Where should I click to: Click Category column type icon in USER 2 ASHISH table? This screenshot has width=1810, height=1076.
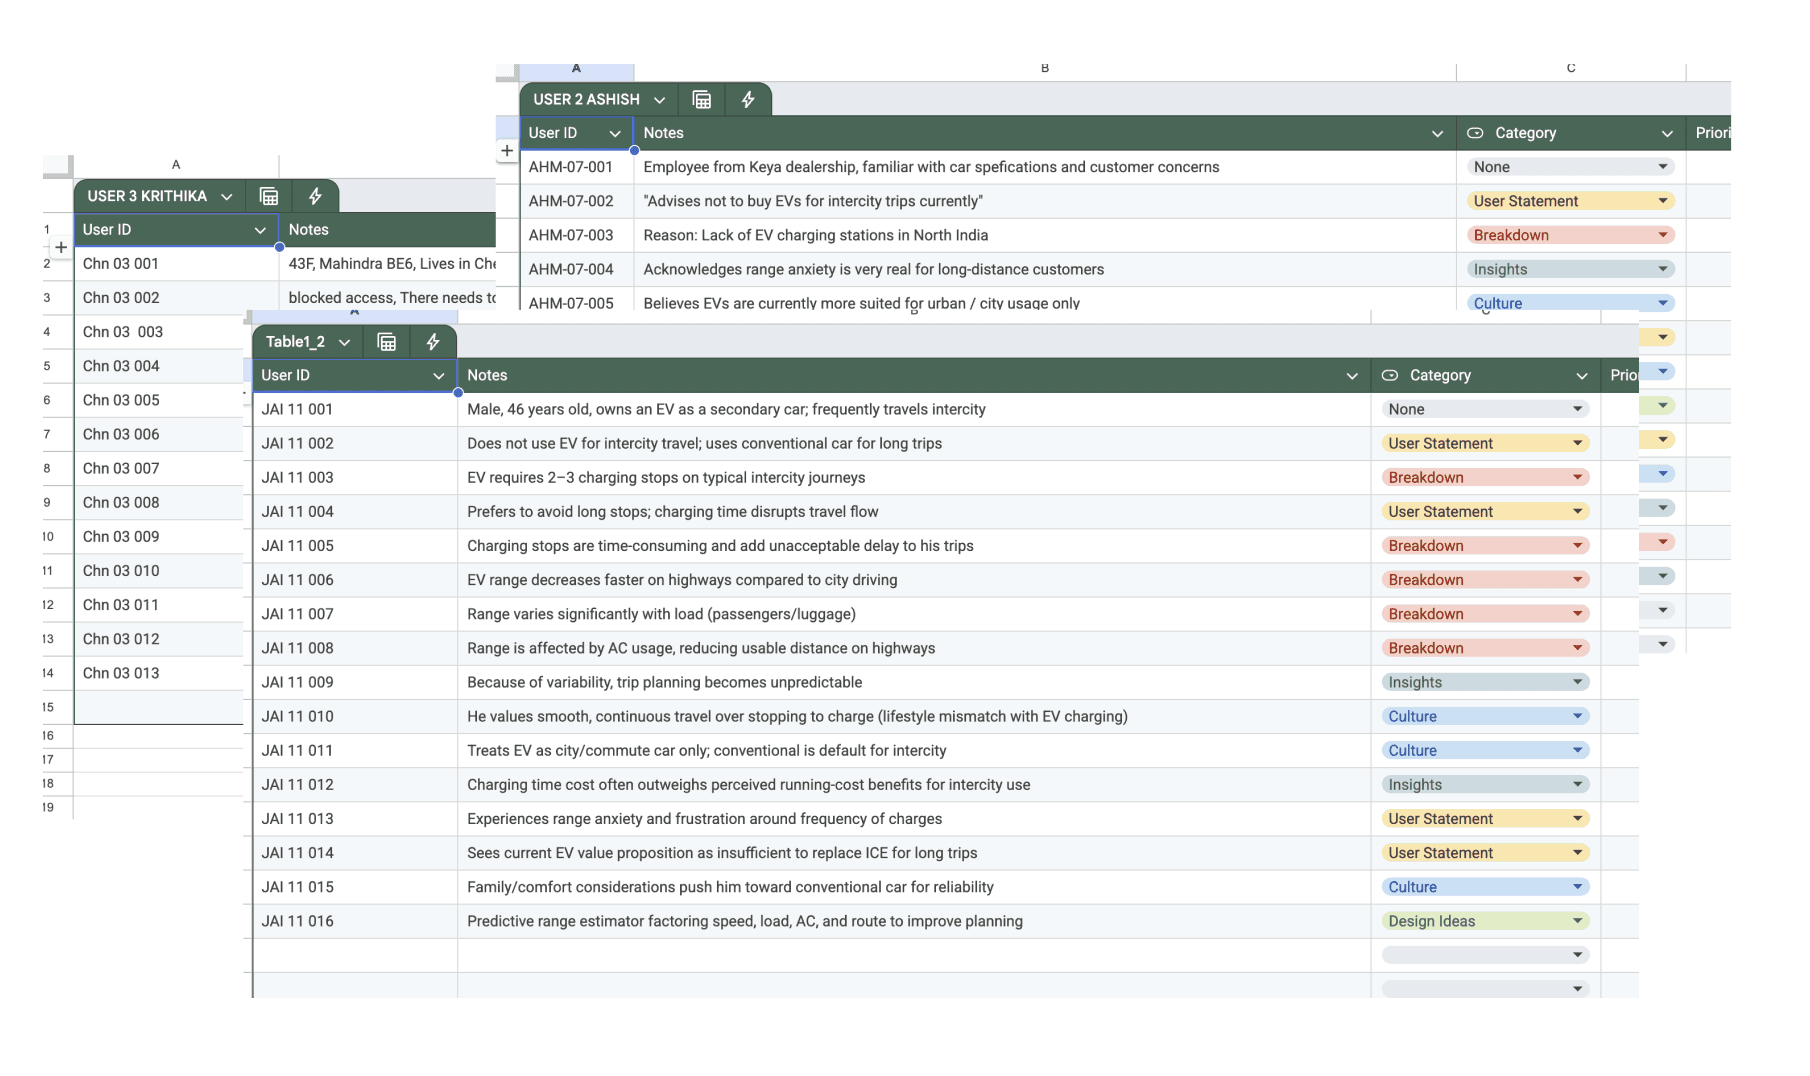[x=1475, y=133]
